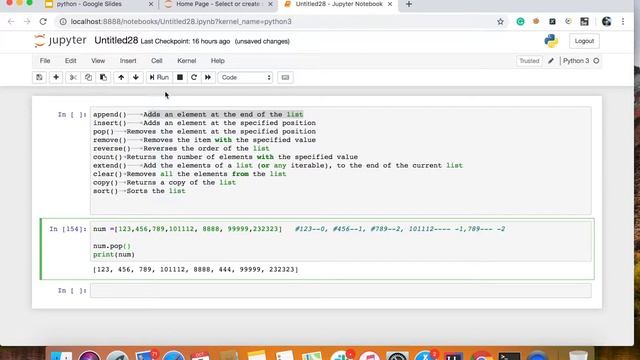Click the browser address bar URL
Screen dimensions: 640x360
[181, 22]
